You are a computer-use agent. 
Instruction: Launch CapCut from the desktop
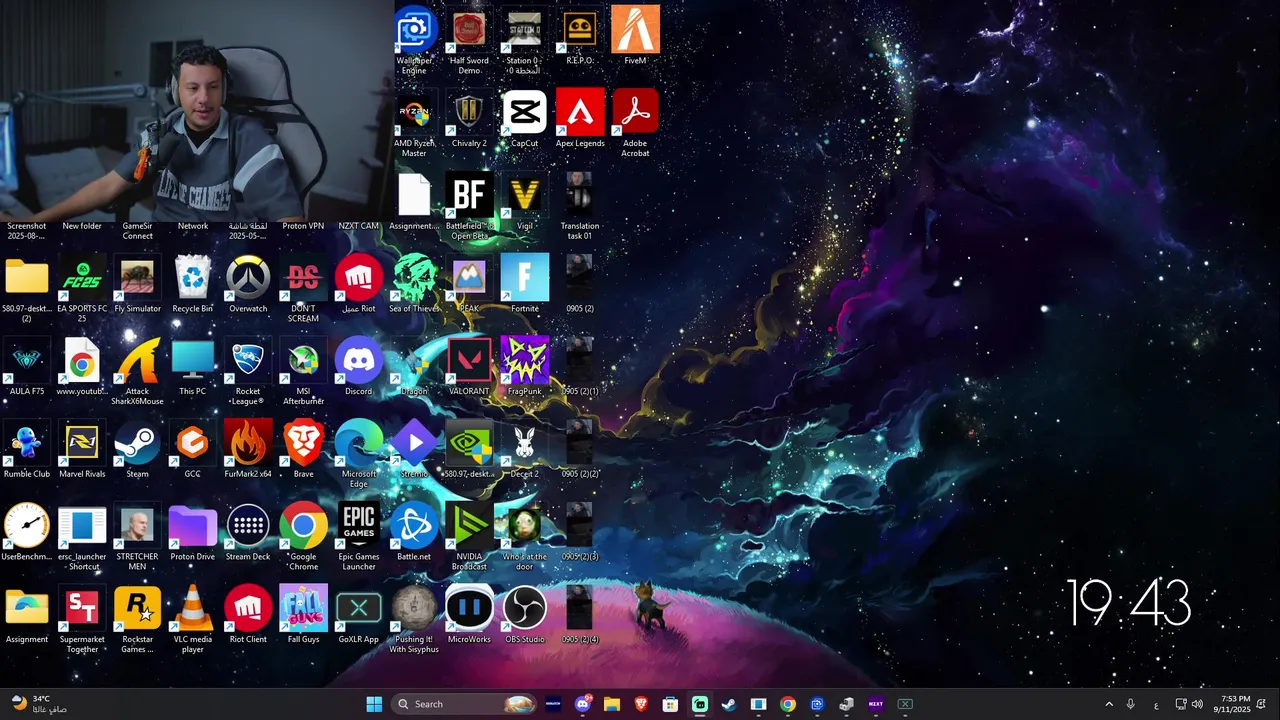point(524,113)
